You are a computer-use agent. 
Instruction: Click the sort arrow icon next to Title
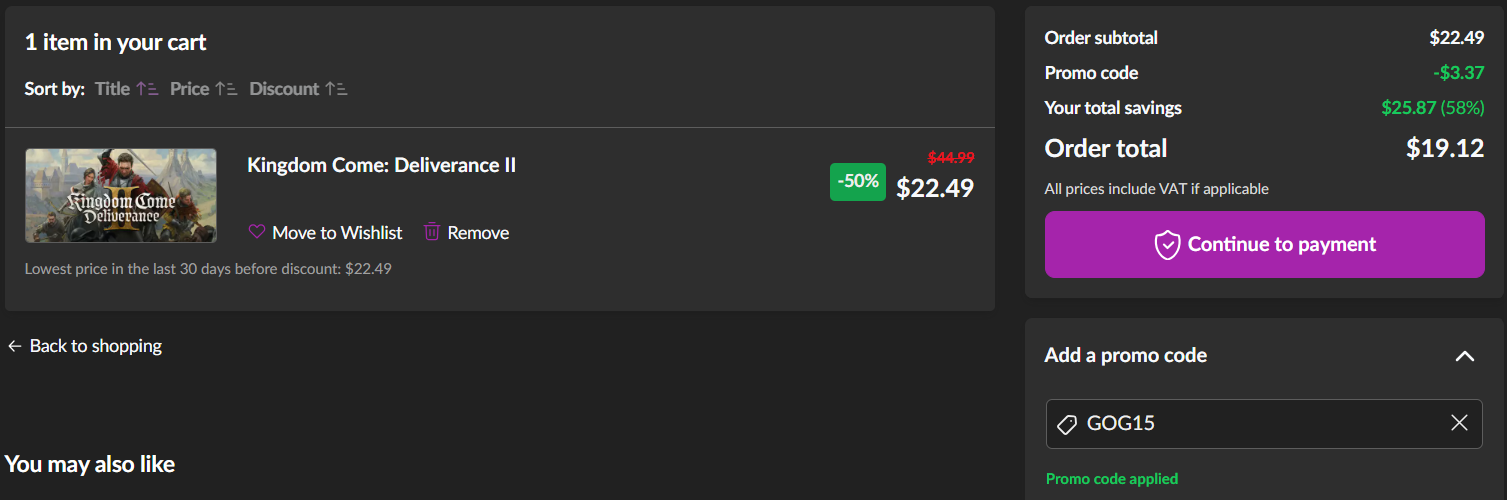coord(147,89)
